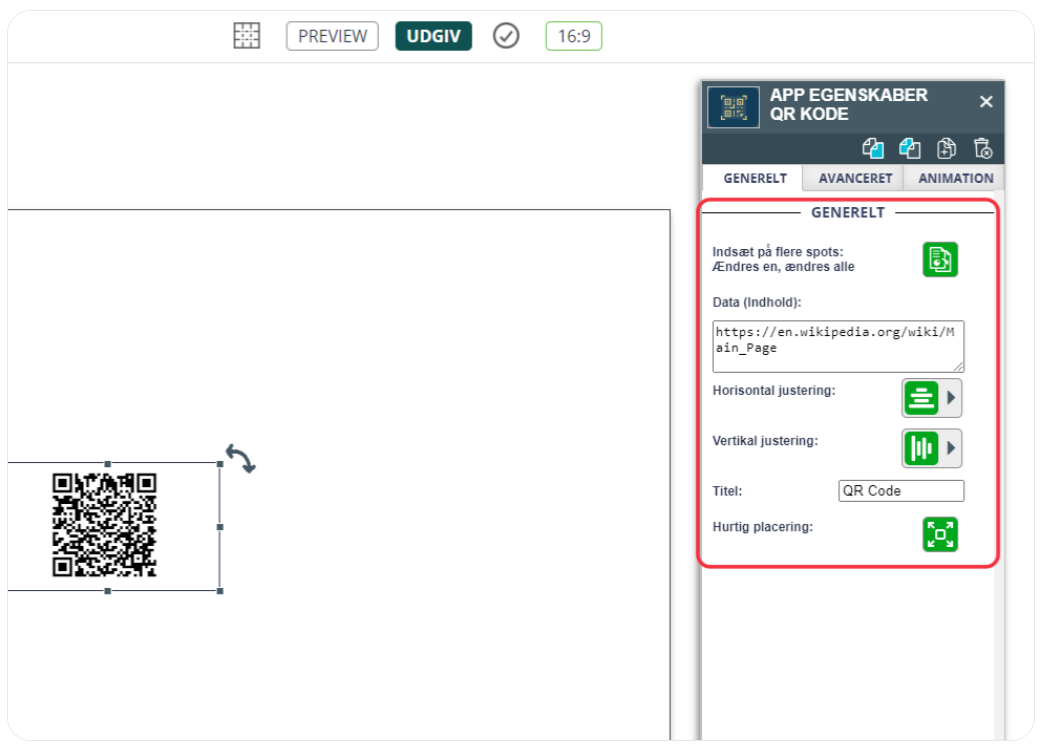Toggle the grid overlay icon
The width and height of the screenshot is (1040, 744).
click(246, 36)
